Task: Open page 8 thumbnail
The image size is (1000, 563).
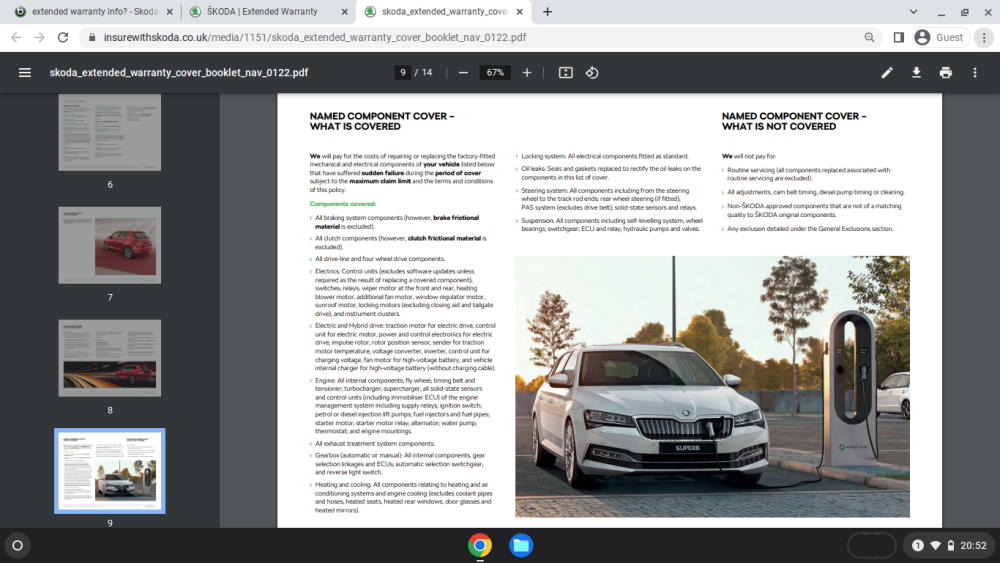Action: (110, 358)
